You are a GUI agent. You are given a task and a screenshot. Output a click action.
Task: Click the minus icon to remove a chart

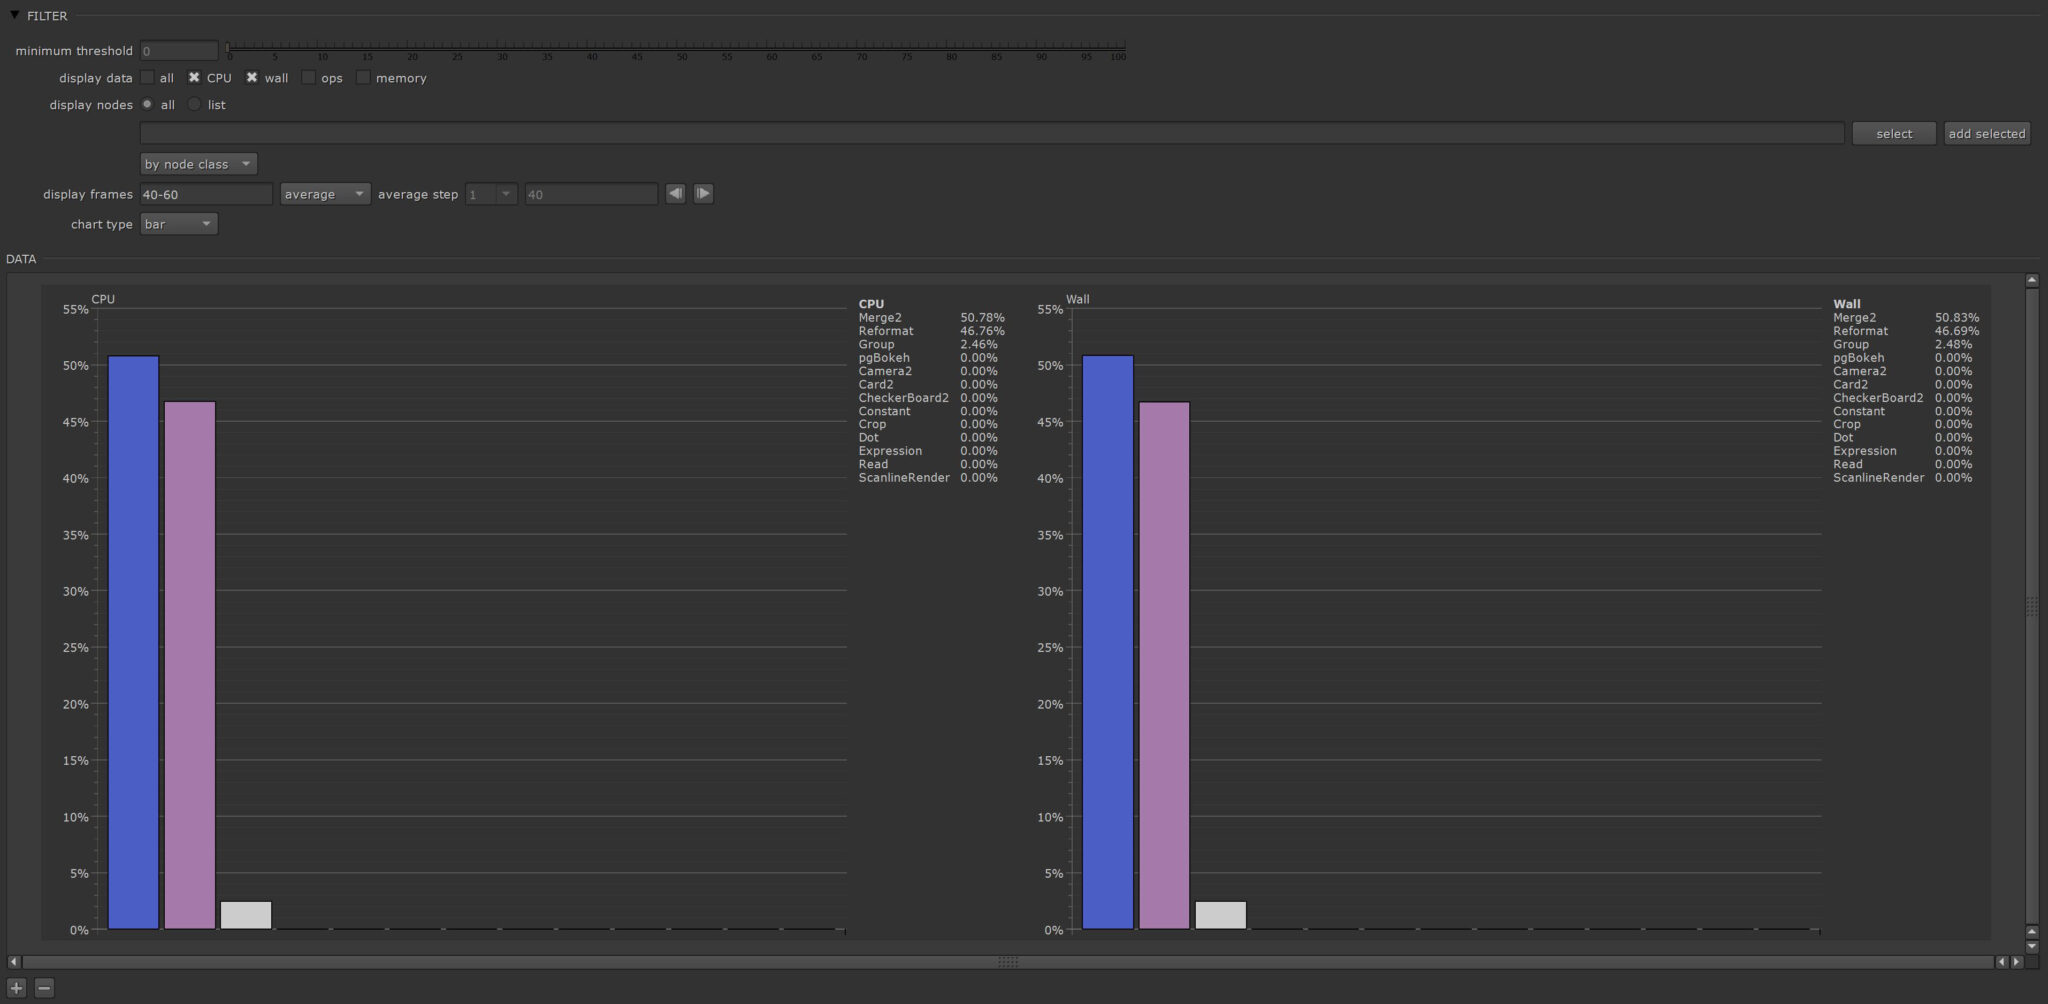(x=43, y=987)
